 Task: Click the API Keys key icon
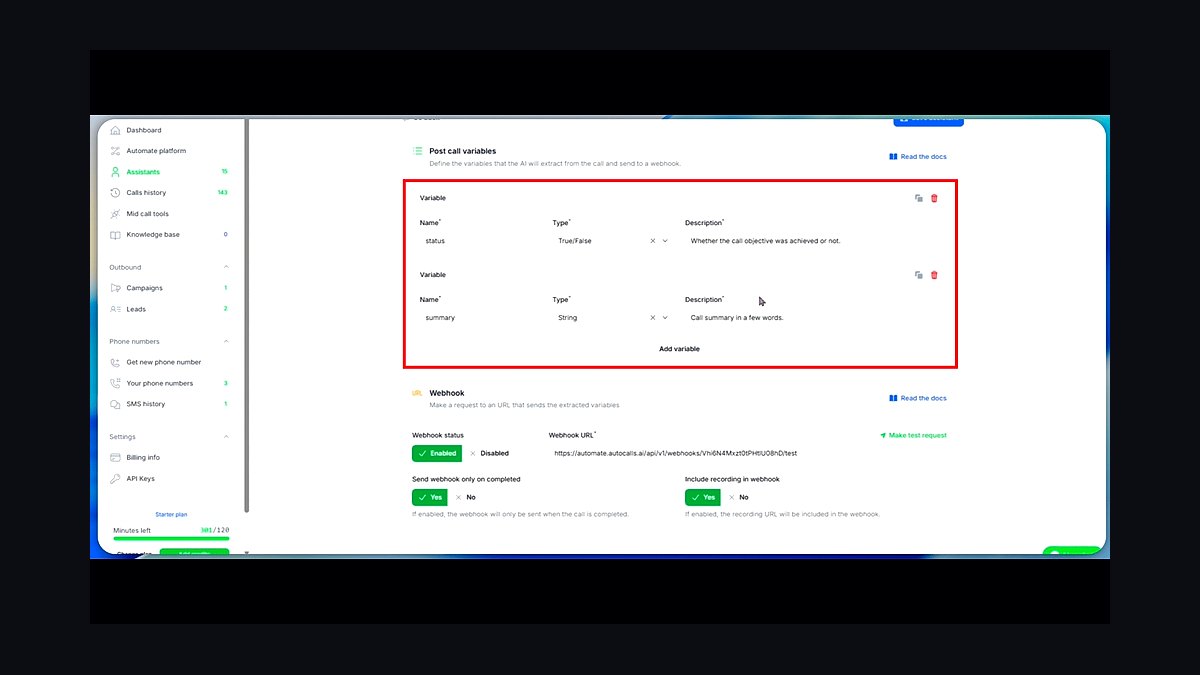[x=115, y=479]
